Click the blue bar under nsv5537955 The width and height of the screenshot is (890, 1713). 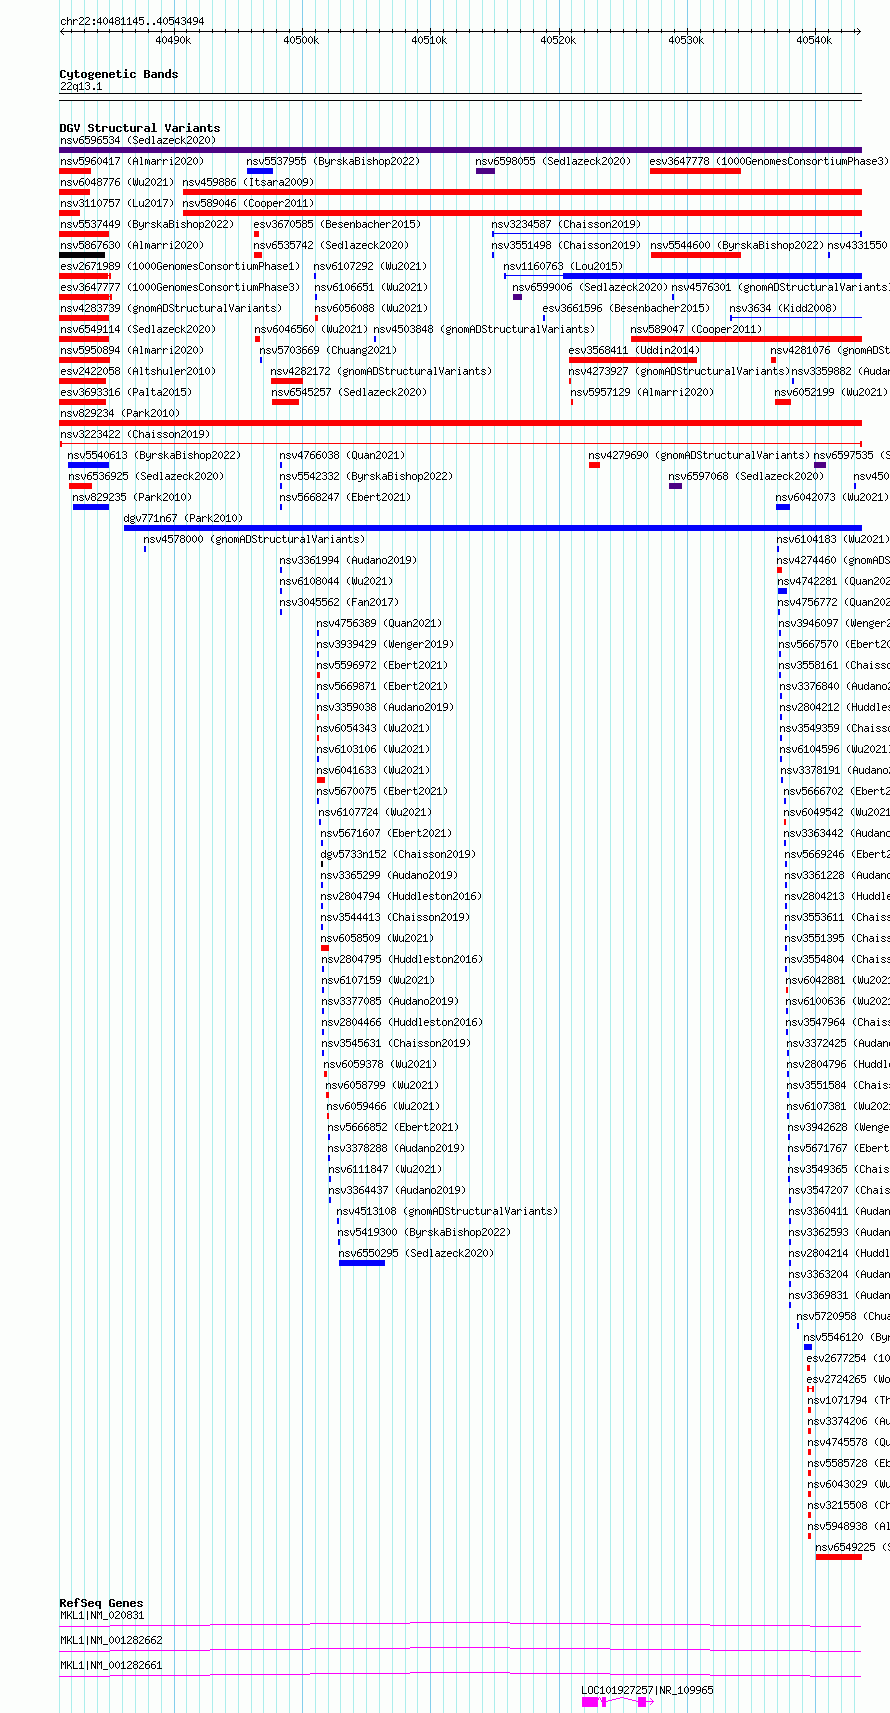tap(260, 171)
